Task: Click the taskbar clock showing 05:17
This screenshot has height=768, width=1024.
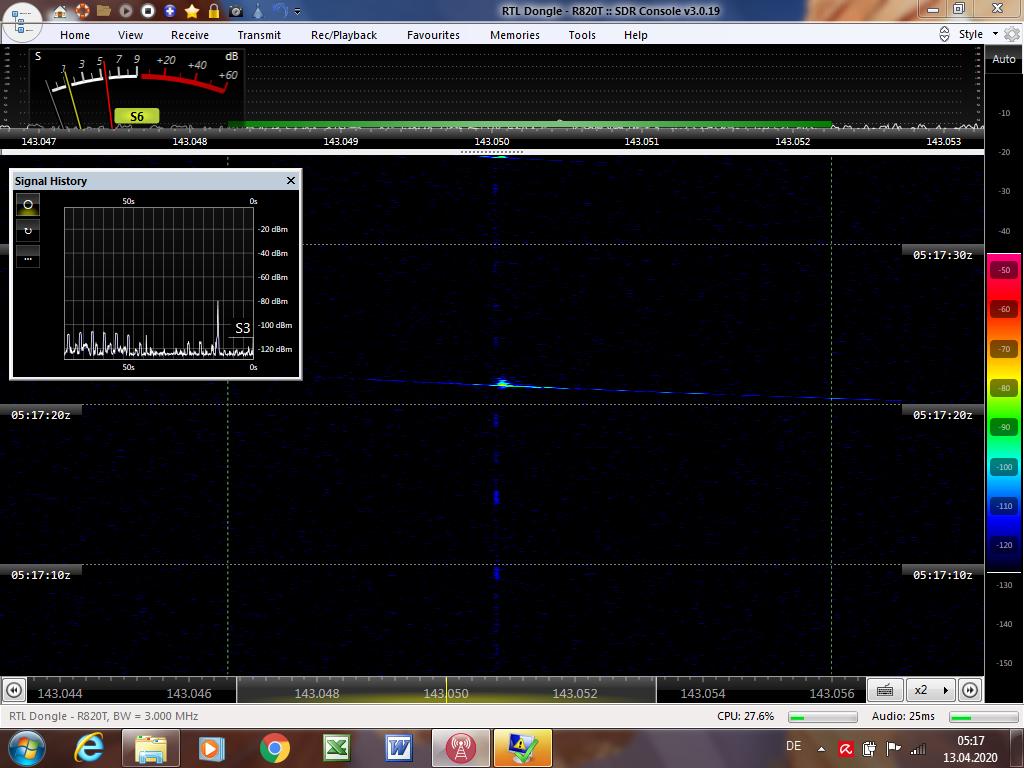Action: pyautogui.click(x=970, y=749)
